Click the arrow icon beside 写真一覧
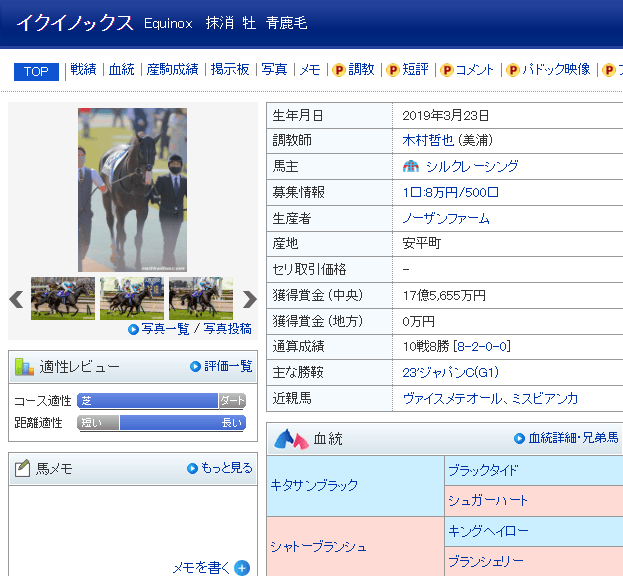The image size is (623, 576). [134, 329]
